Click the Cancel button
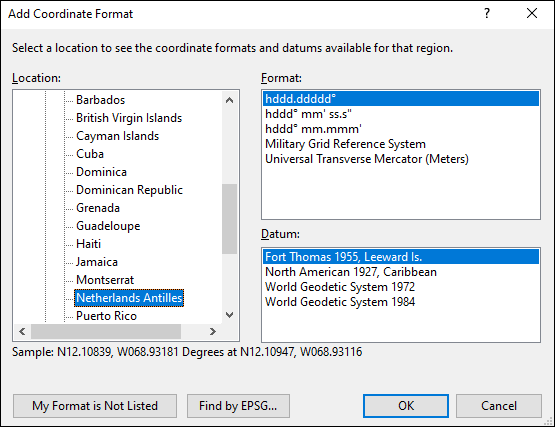This screenshot has height=427, width=555. click(499, 406)
